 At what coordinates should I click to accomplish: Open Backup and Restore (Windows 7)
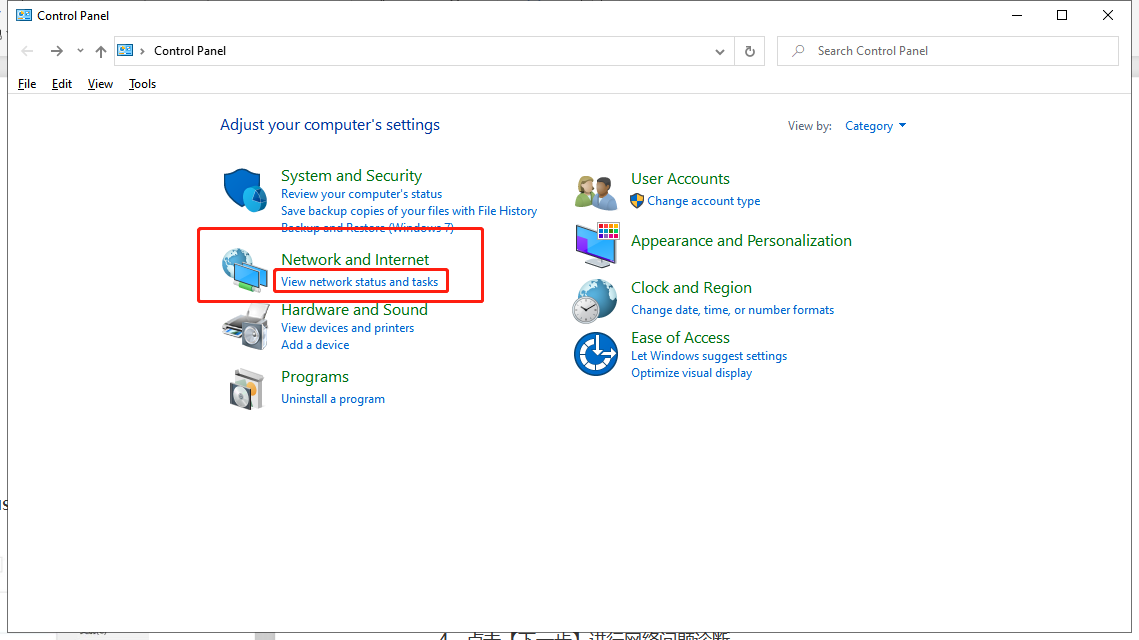[x=368, y=227]
